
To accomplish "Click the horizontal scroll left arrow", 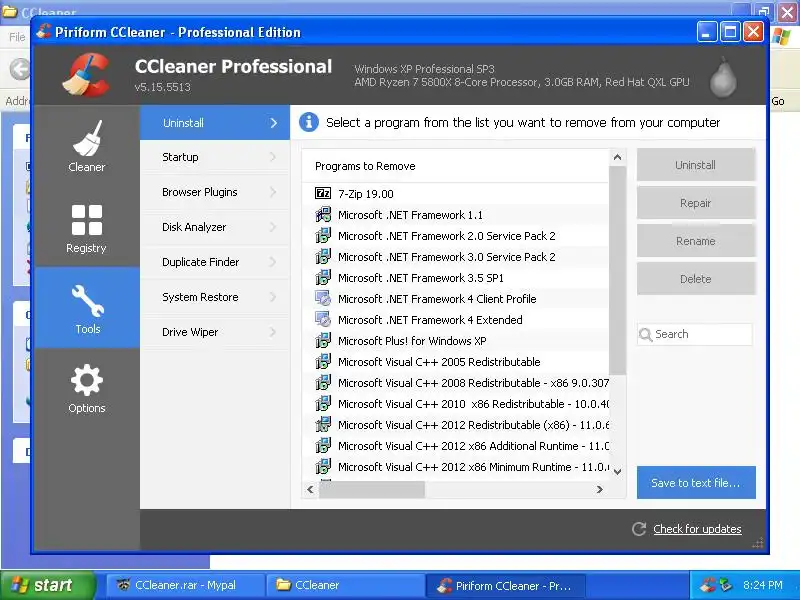I will coord(310,489).
